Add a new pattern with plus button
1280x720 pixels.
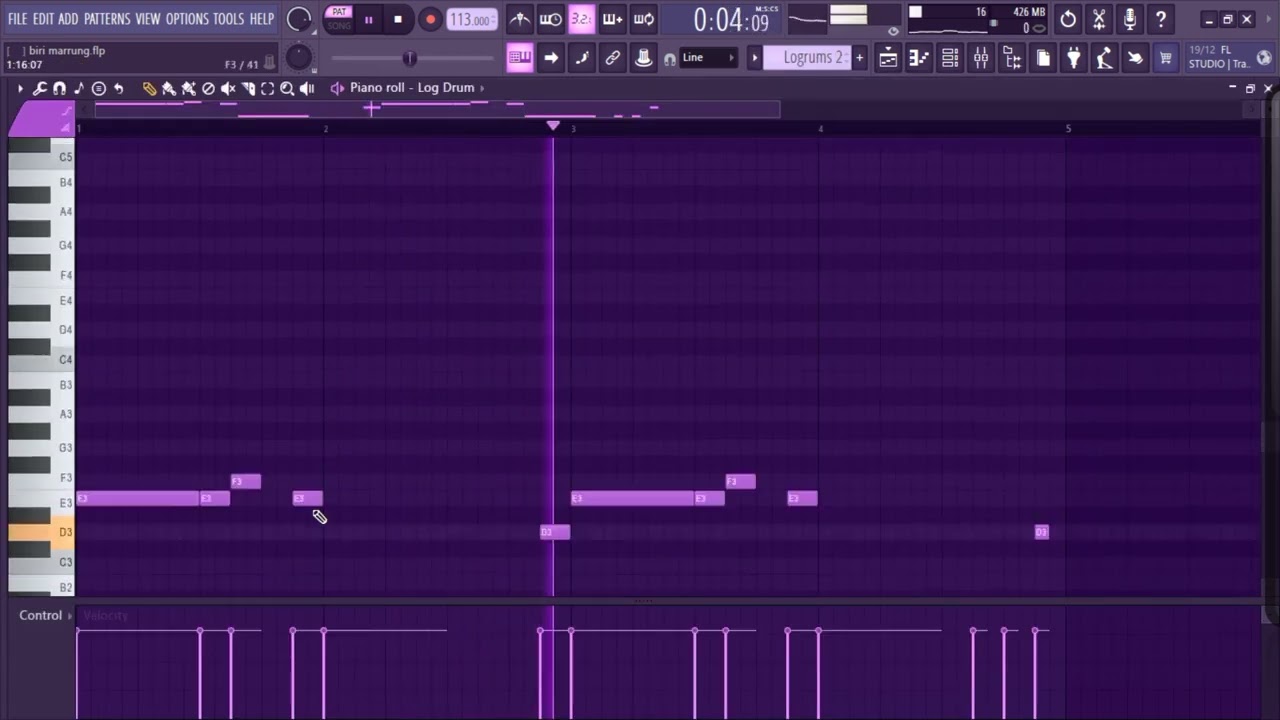click(859, 58)
